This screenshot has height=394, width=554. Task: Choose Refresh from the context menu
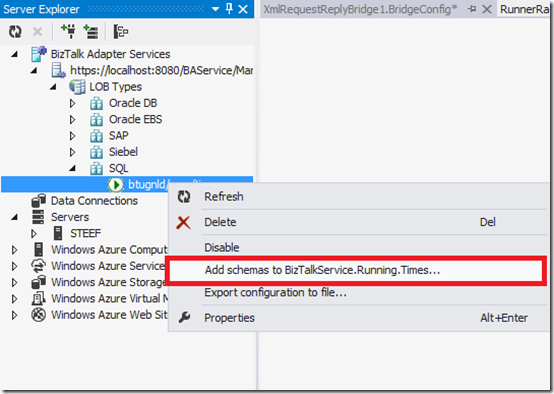click(x=358, y=197)
